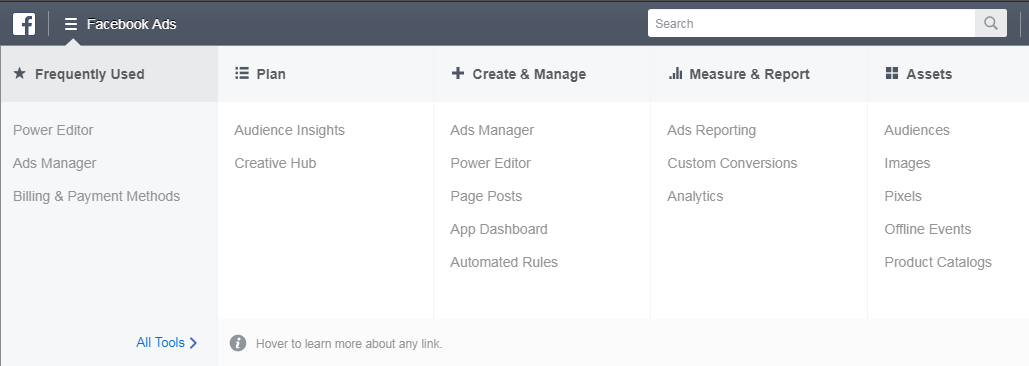Expand All Tools with chevron
This screenshot has width=1029, height=366.
167,342
